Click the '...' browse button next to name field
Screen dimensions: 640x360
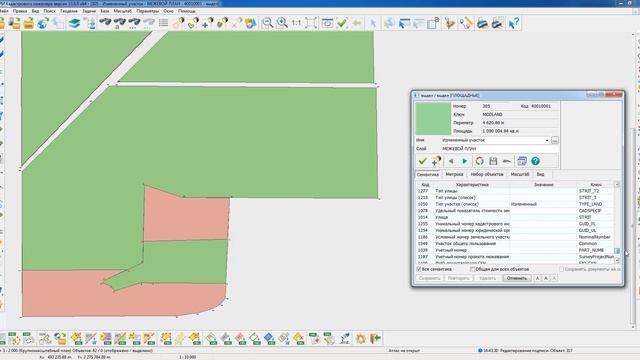coord(555,140)
